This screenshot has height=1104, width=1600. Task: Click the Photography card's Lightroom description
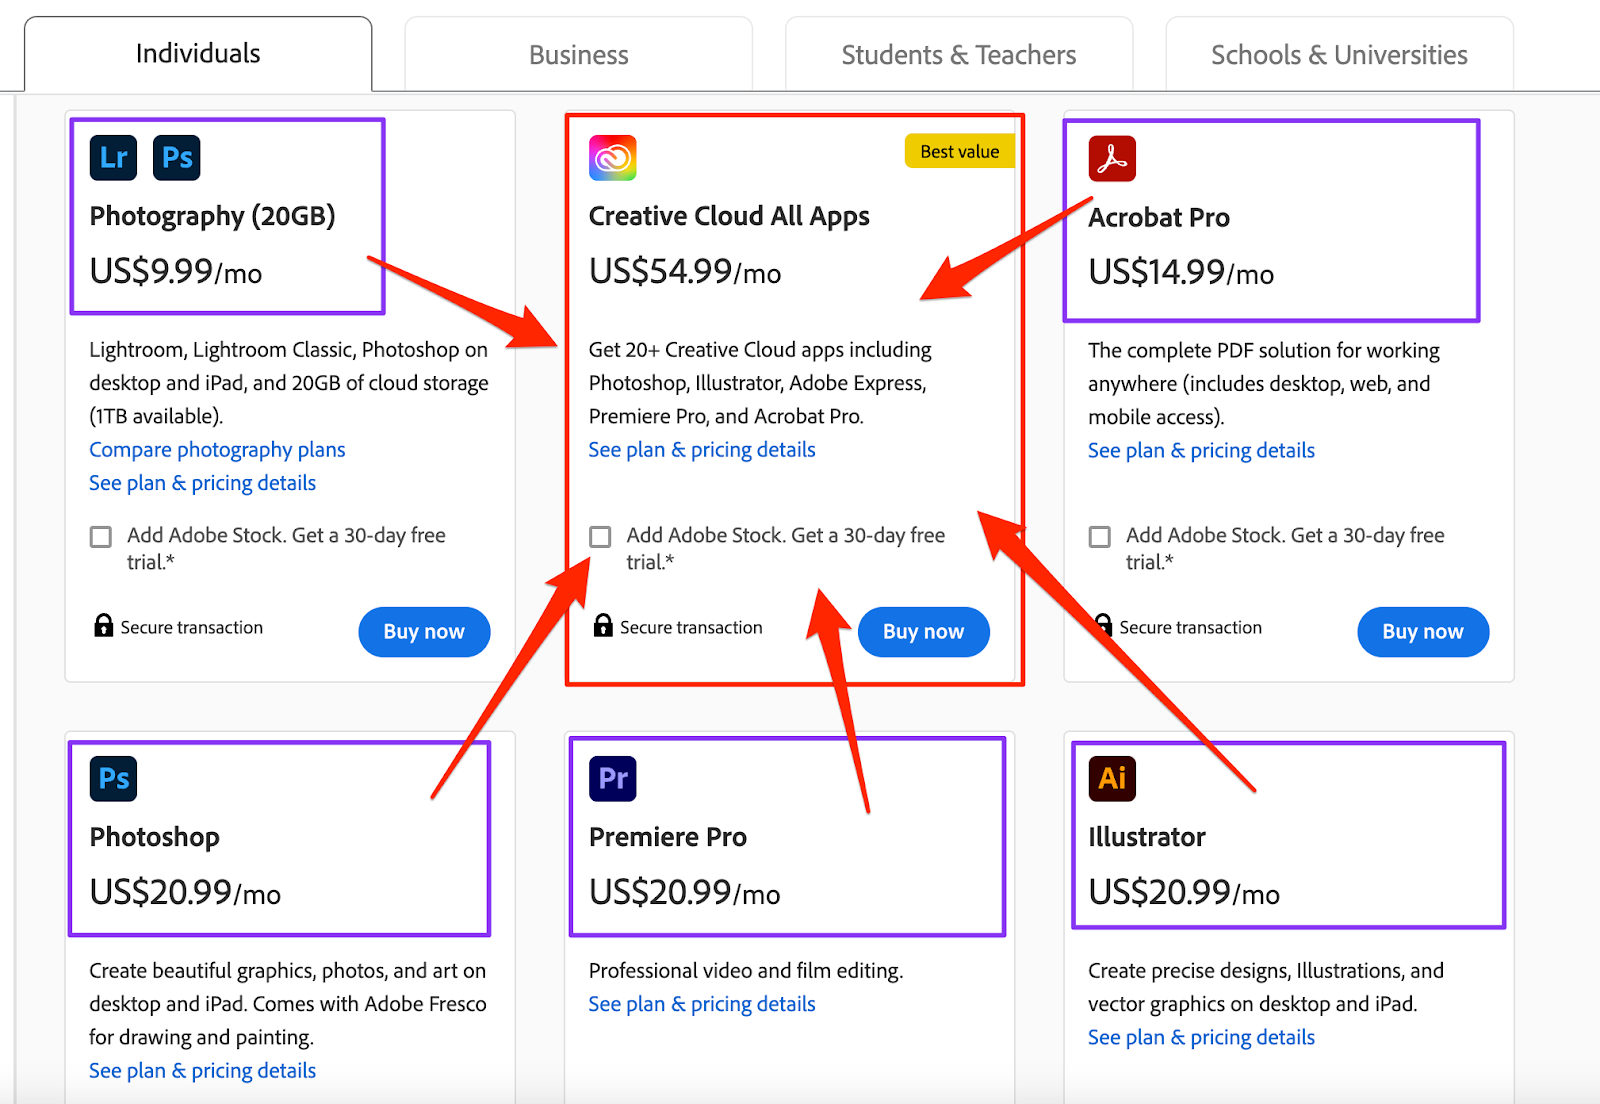click(x=289, y=383)
